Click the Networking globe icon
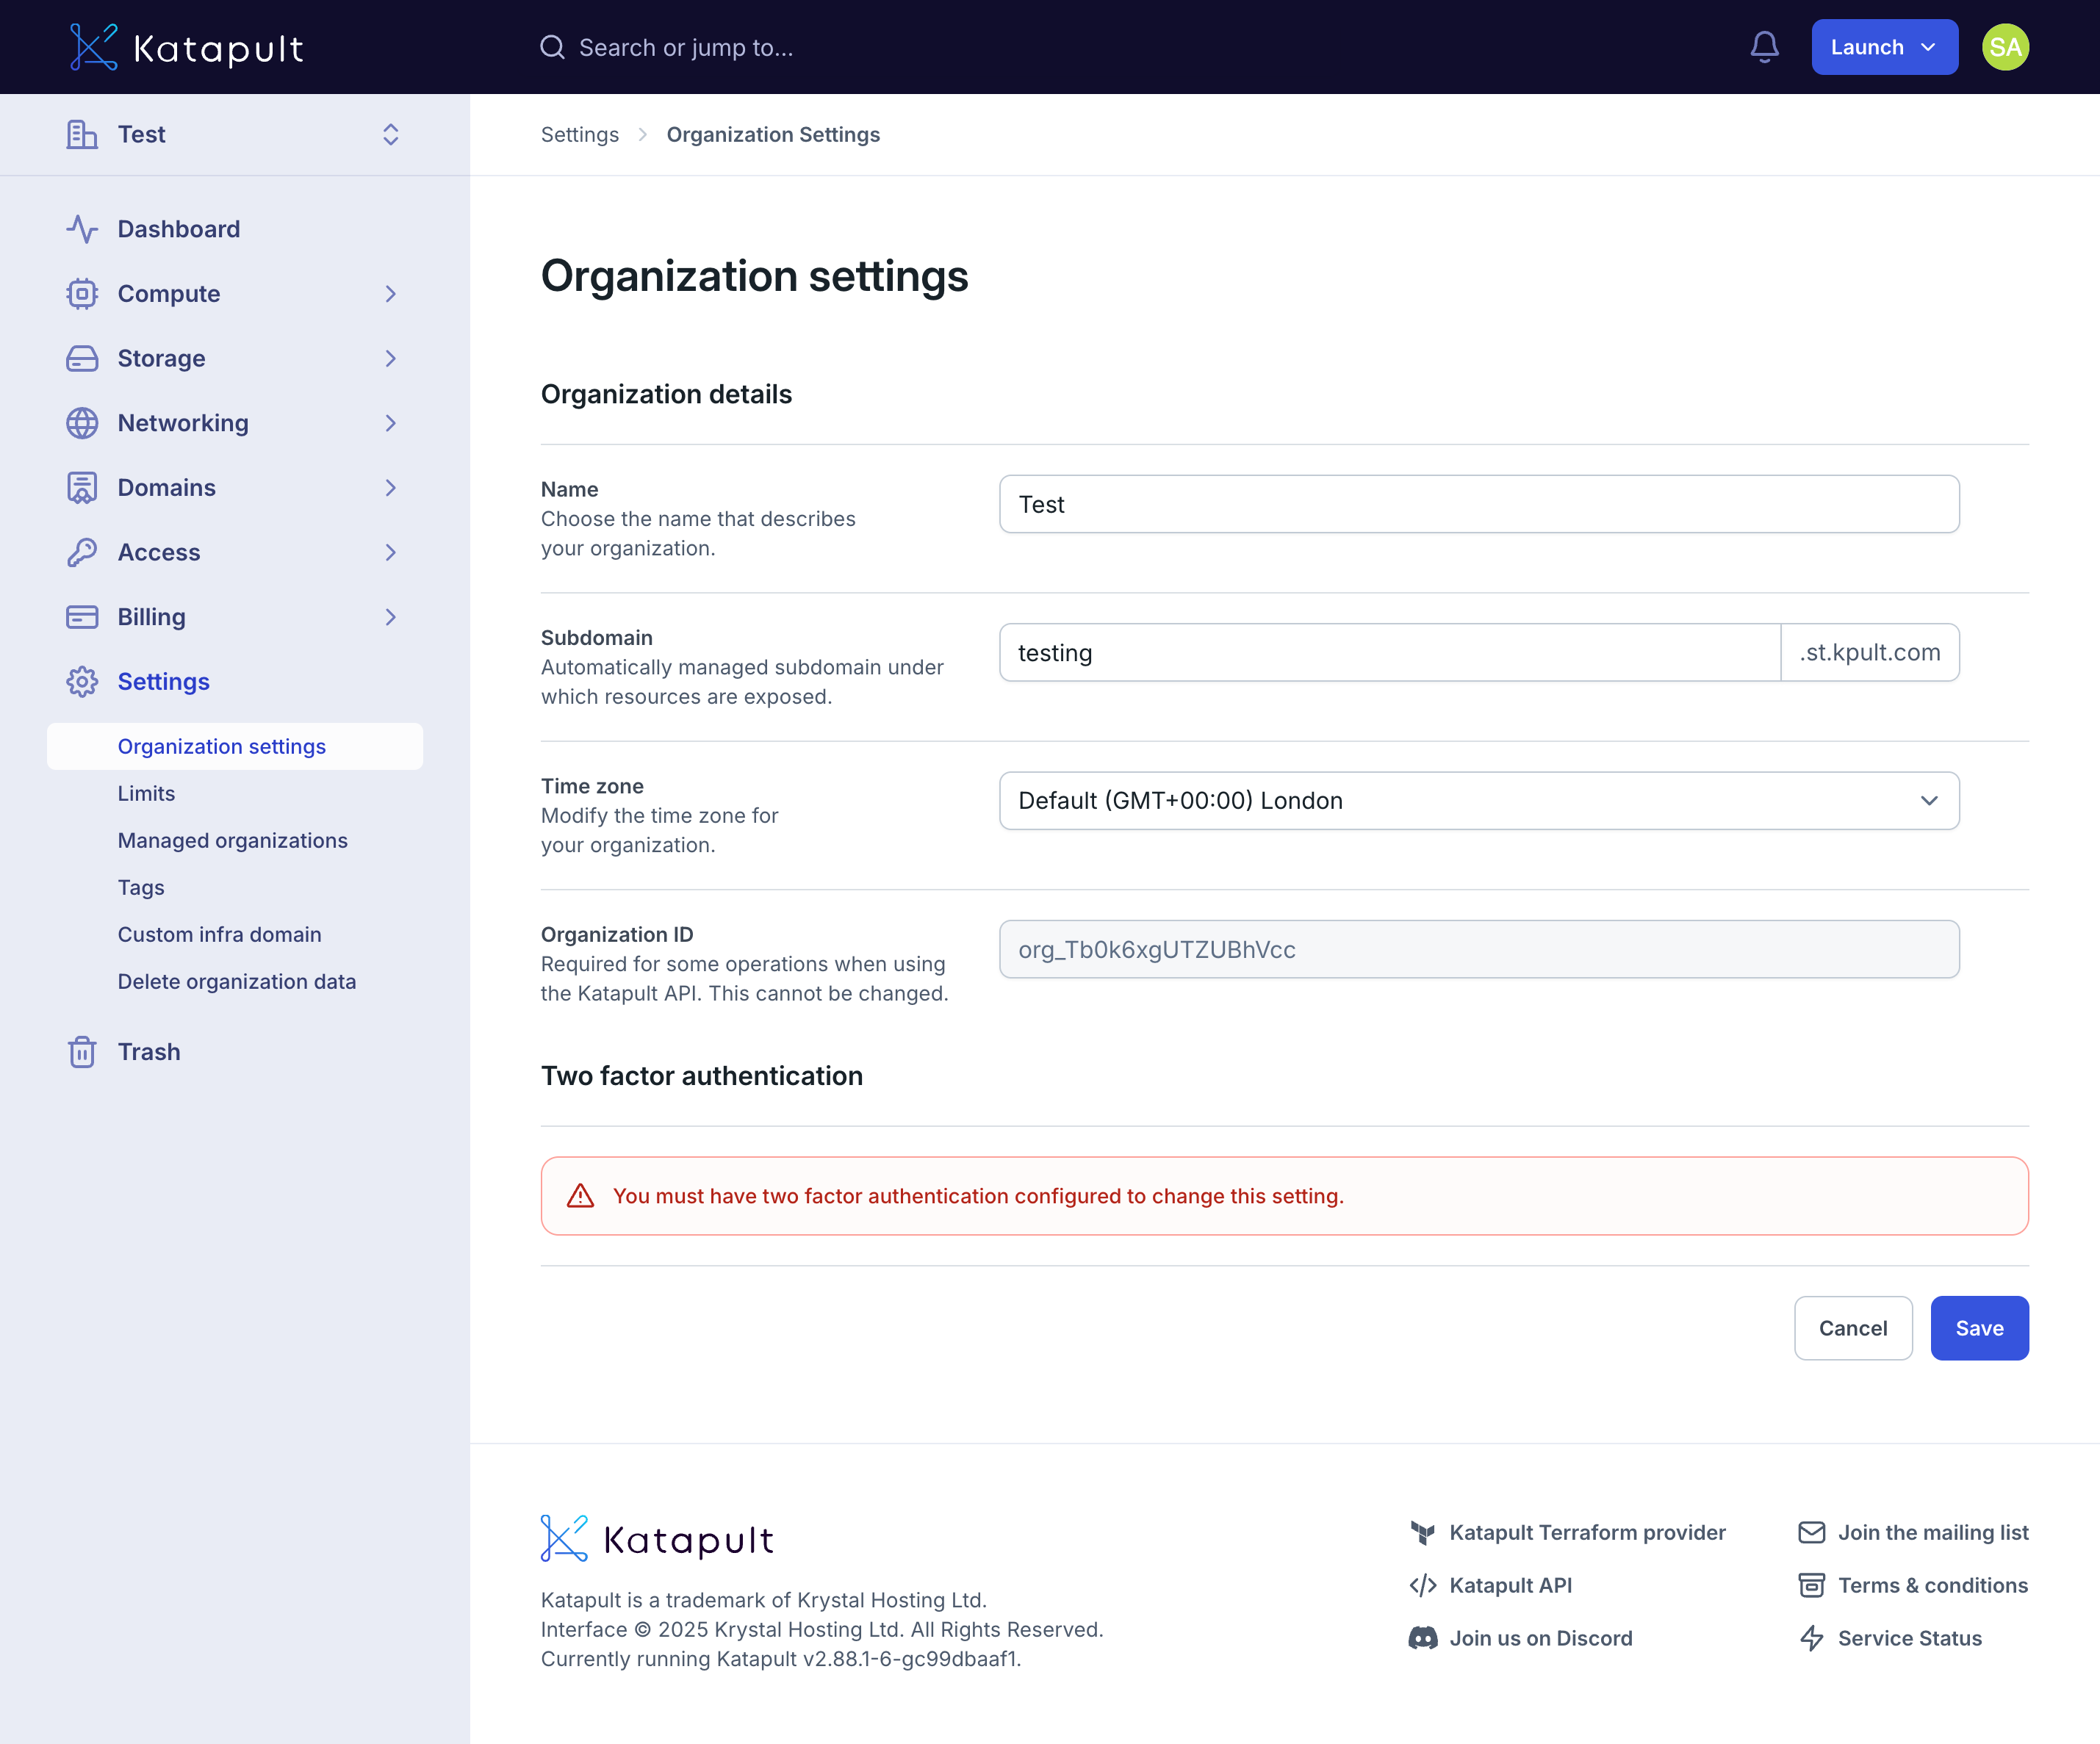The image size is (2100, 1744). (82, 423)
